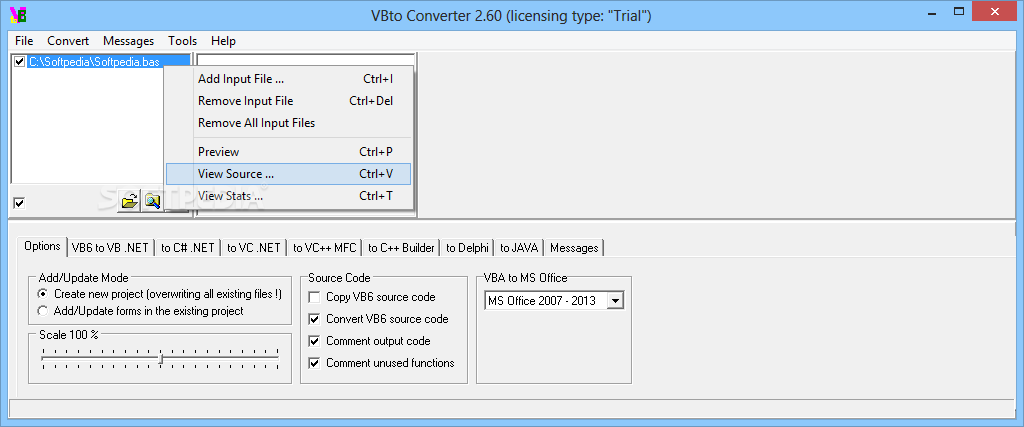This screenshot has width=1024, height=427.
Task: Maximize the VBto Converter window
Action: [x=959, y=12]
